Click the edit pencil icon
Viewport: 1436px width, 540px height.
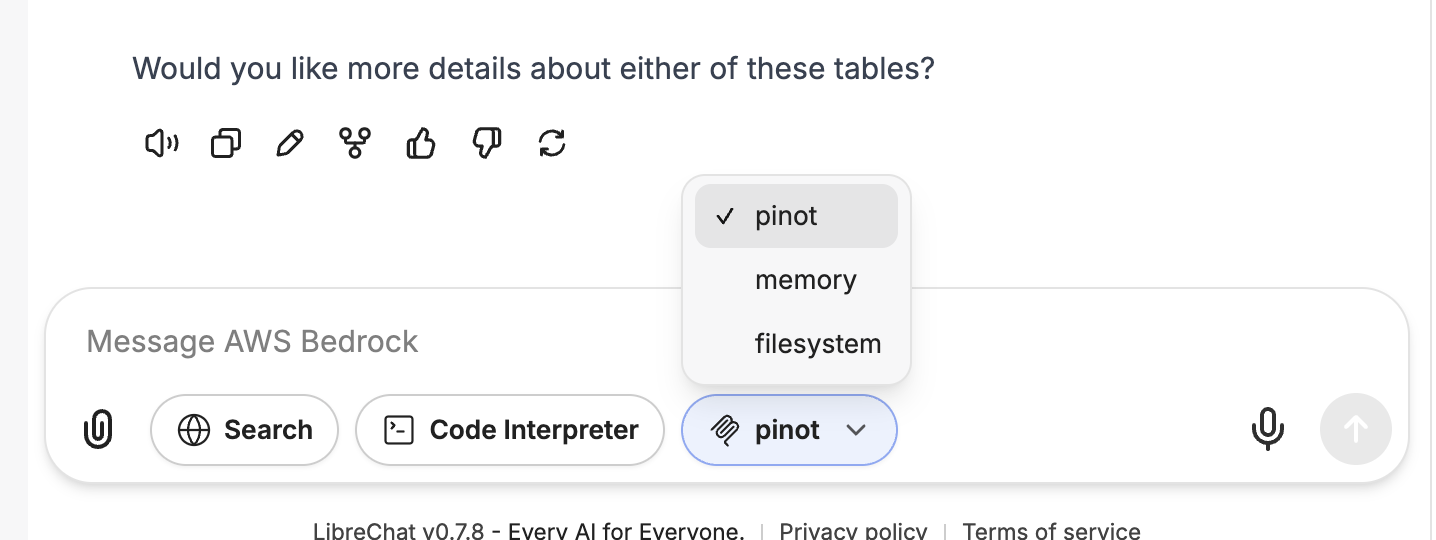[290, 144]
